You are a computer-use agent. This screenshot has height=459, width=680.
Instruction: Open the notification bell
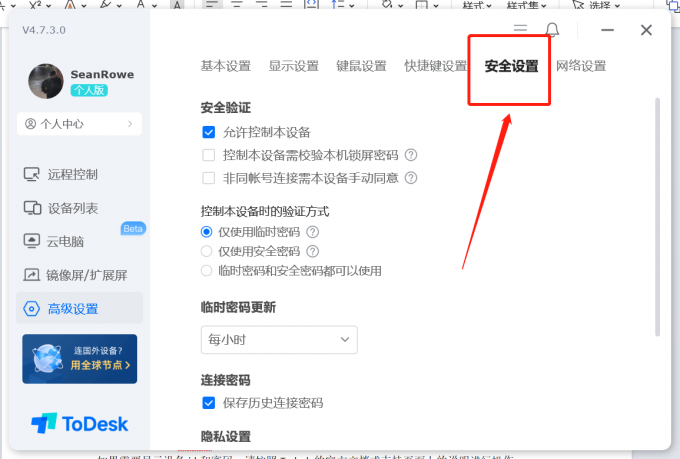click(552, 30)
